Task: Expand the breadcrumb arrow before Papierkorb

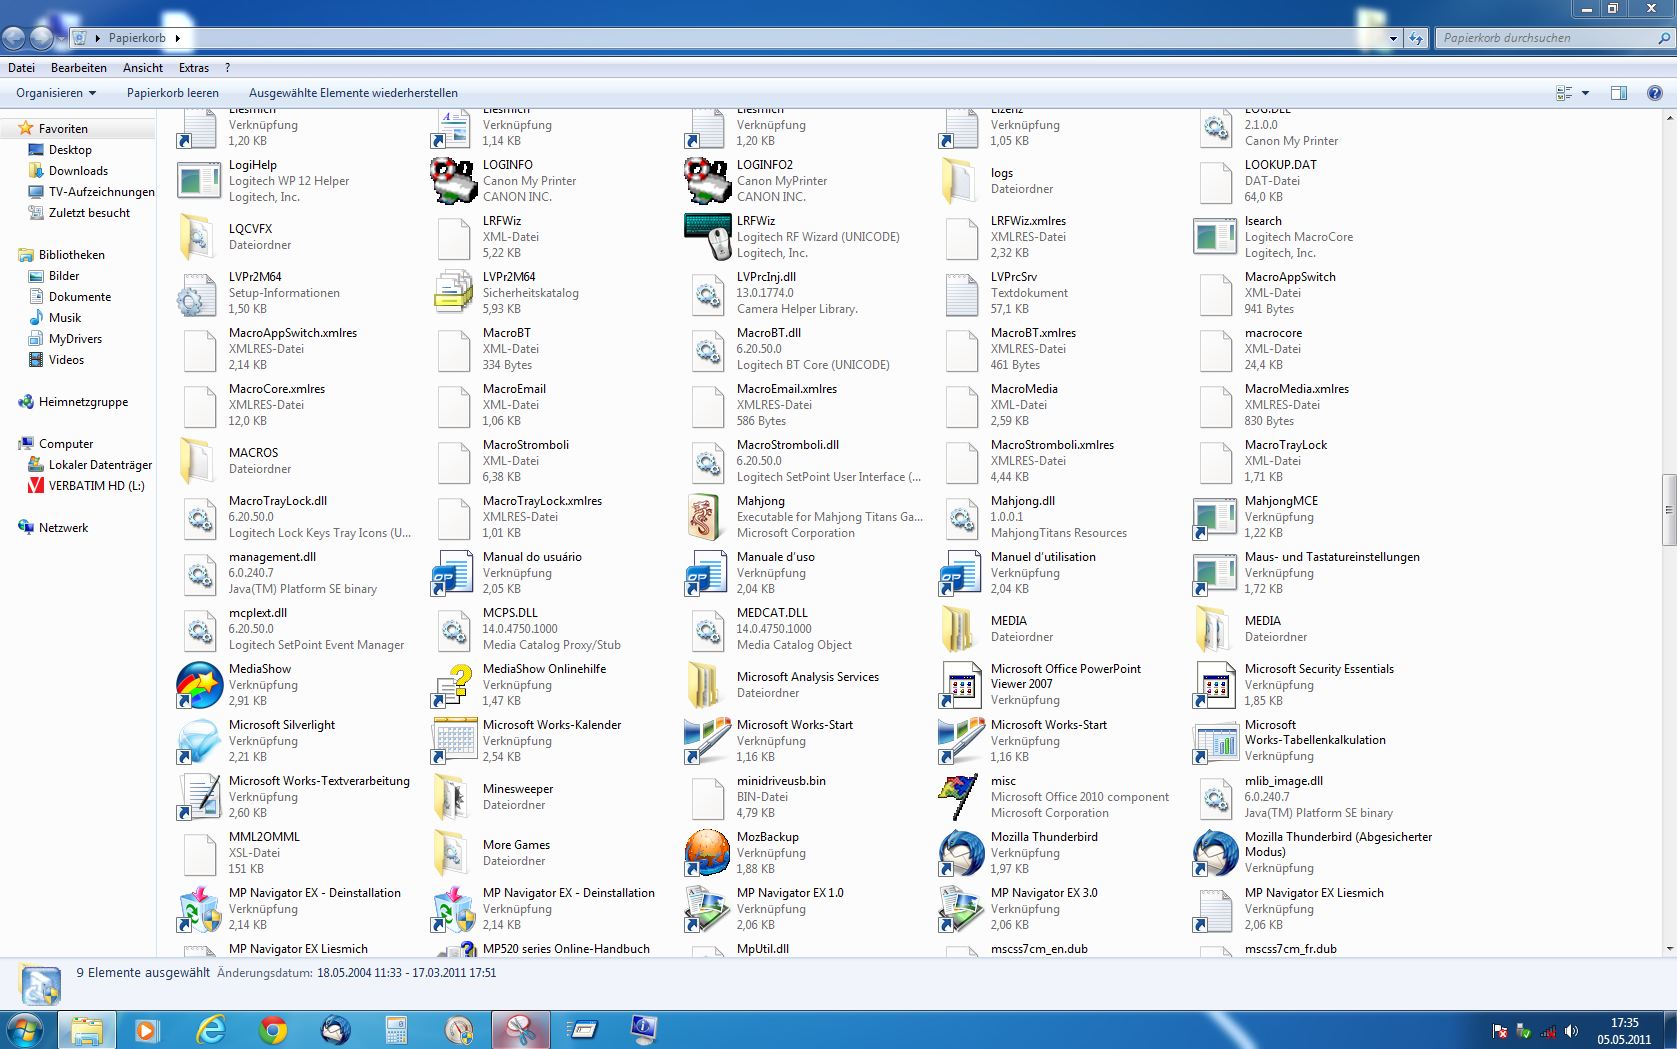Action: coord(98,38)
